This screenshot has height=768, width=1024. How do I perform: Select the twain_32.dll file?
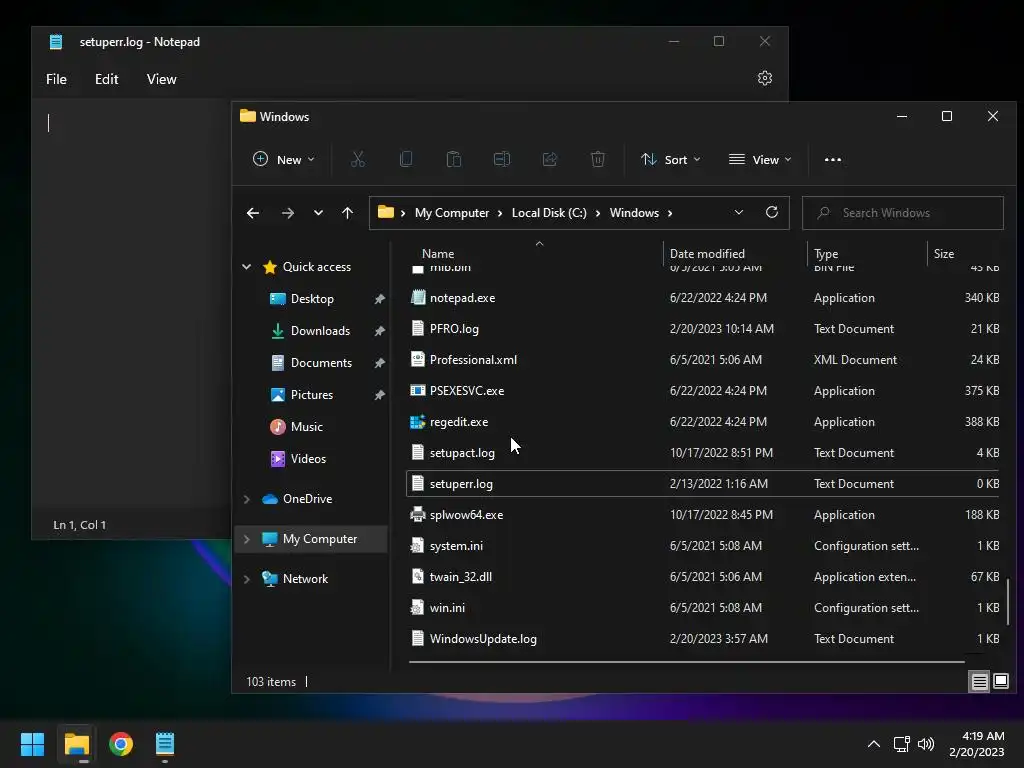461,577
